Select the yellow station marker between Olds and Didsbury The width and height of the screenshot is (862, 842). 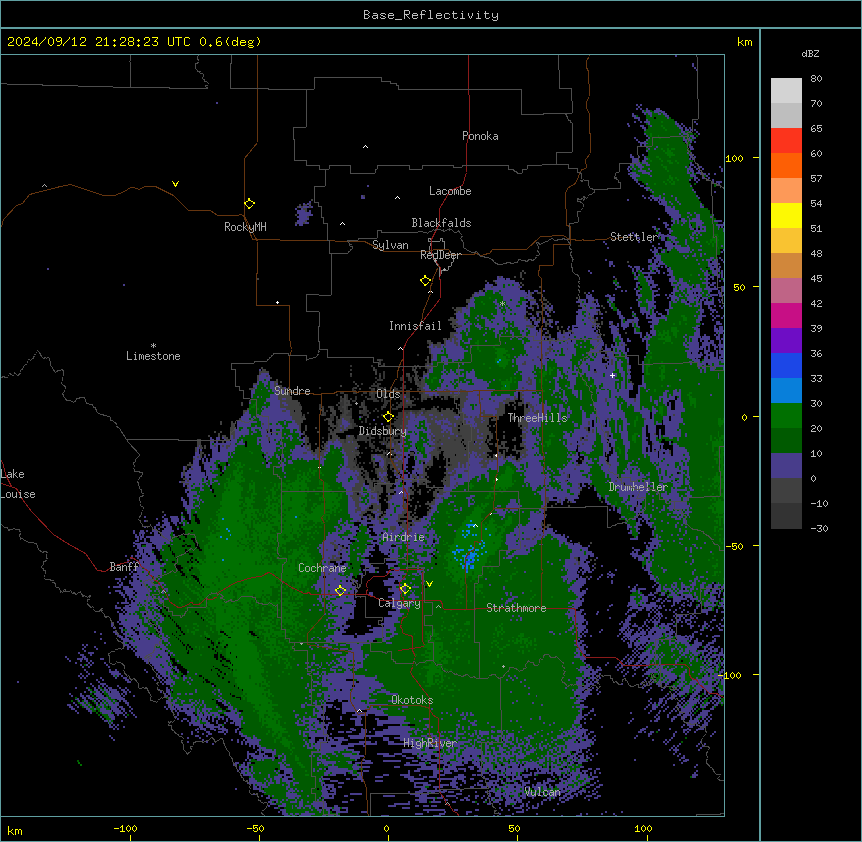(x=388, y=416)
